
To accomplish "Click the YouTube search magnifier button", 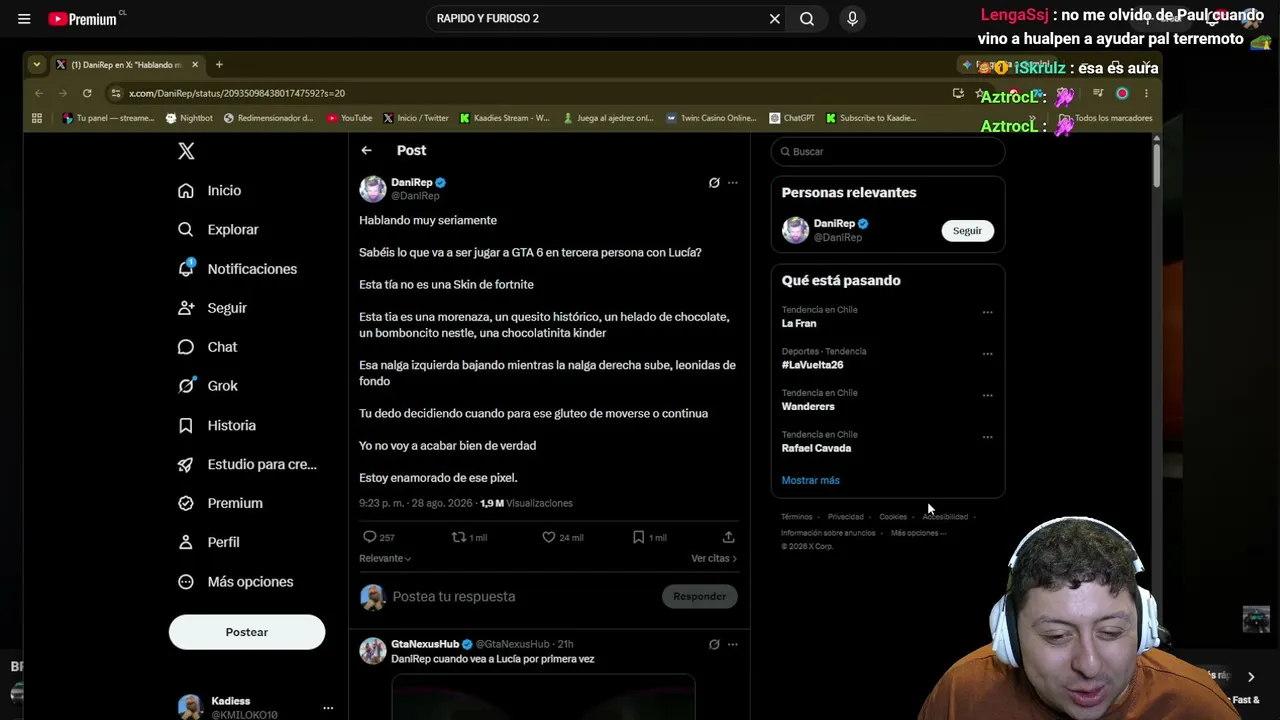I will pyautogui.click(x=807, y=19).
